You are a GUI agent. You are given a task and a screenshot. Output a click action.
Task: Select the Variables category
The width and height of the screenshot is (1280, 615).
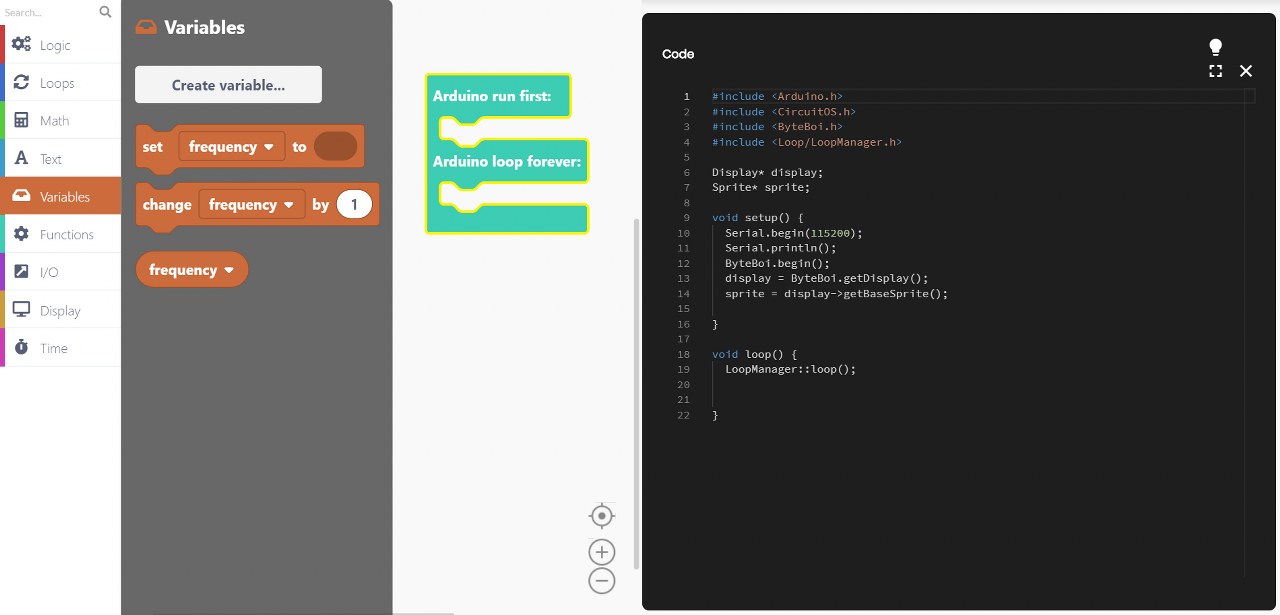tap(61, 196)
